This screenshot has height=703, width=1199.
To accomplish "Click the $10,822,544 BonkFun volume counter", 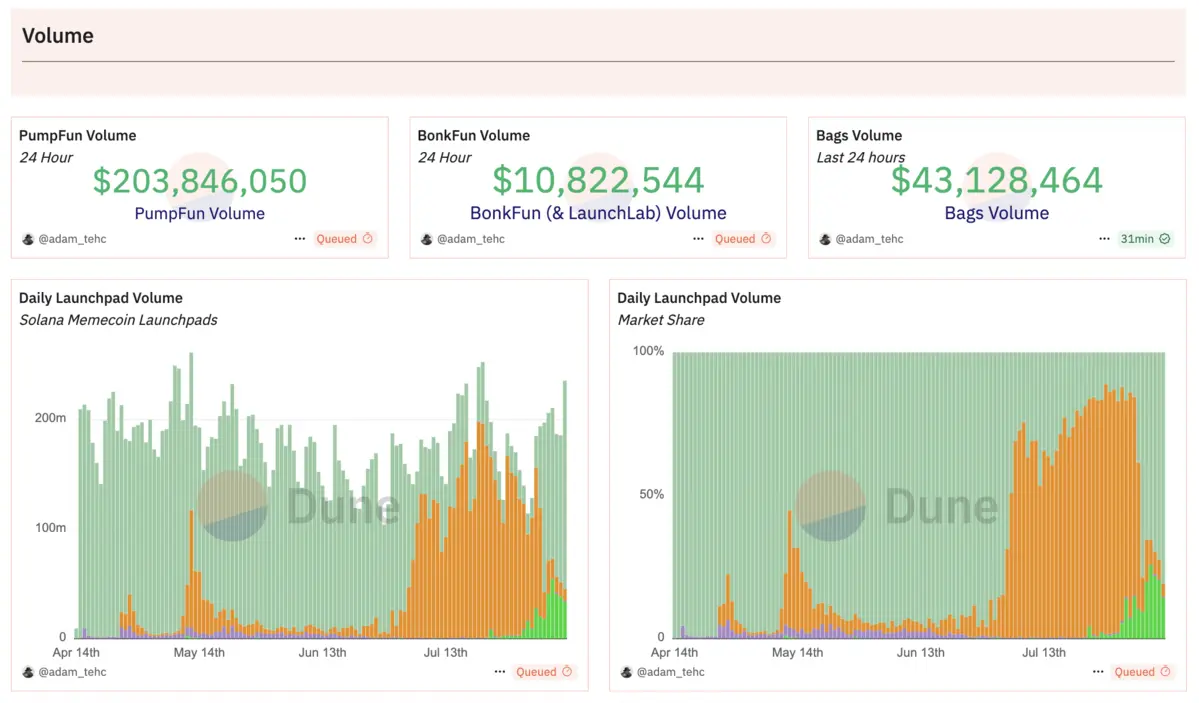I will (598, 181).
